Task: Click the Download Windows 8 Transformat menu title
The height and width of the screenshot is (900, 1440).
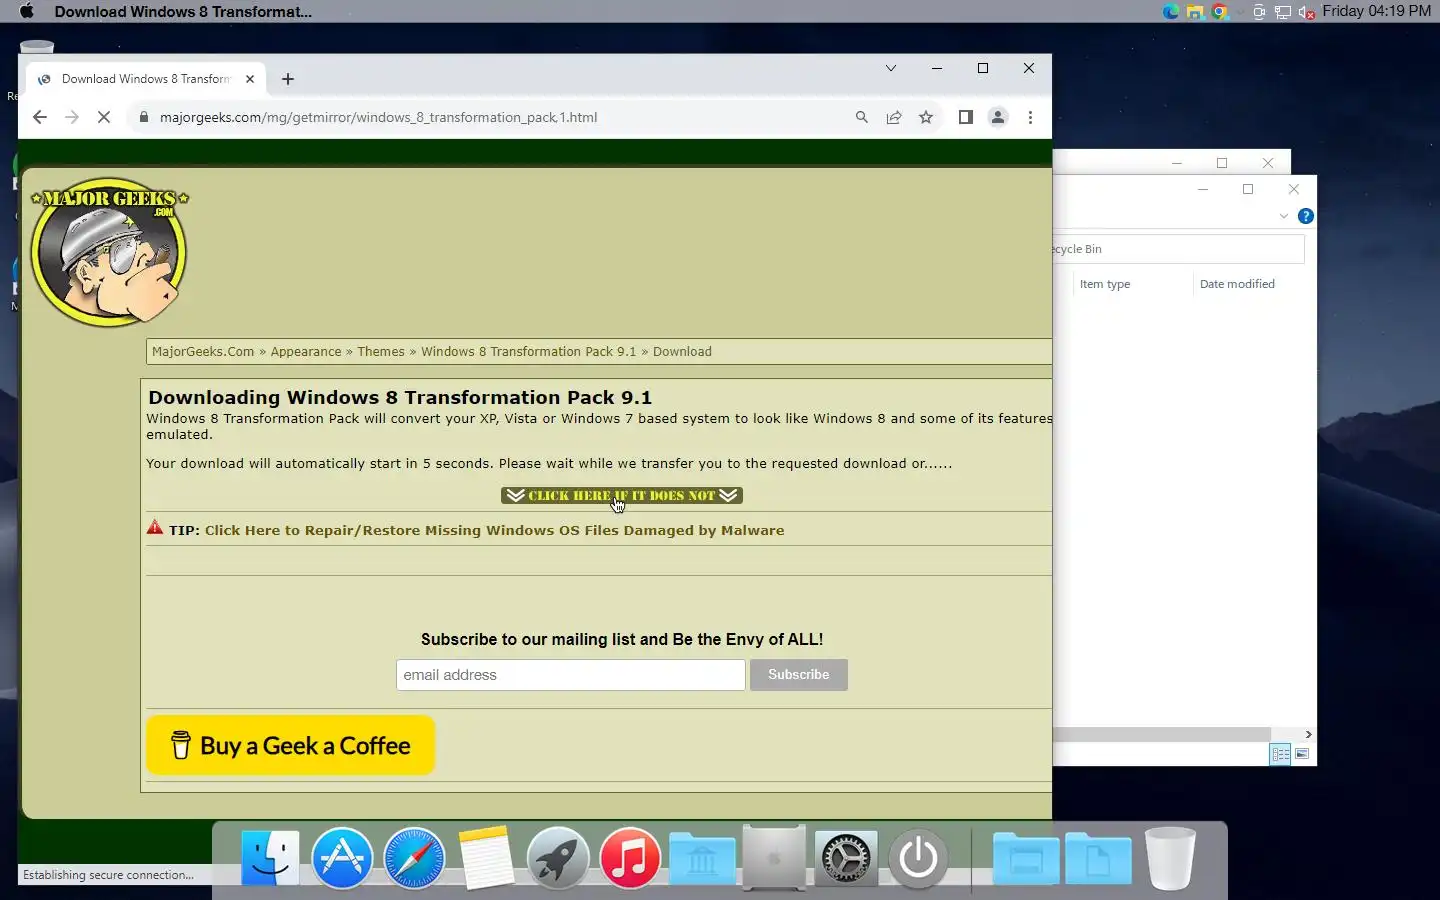Action: [x=183, y=12]
